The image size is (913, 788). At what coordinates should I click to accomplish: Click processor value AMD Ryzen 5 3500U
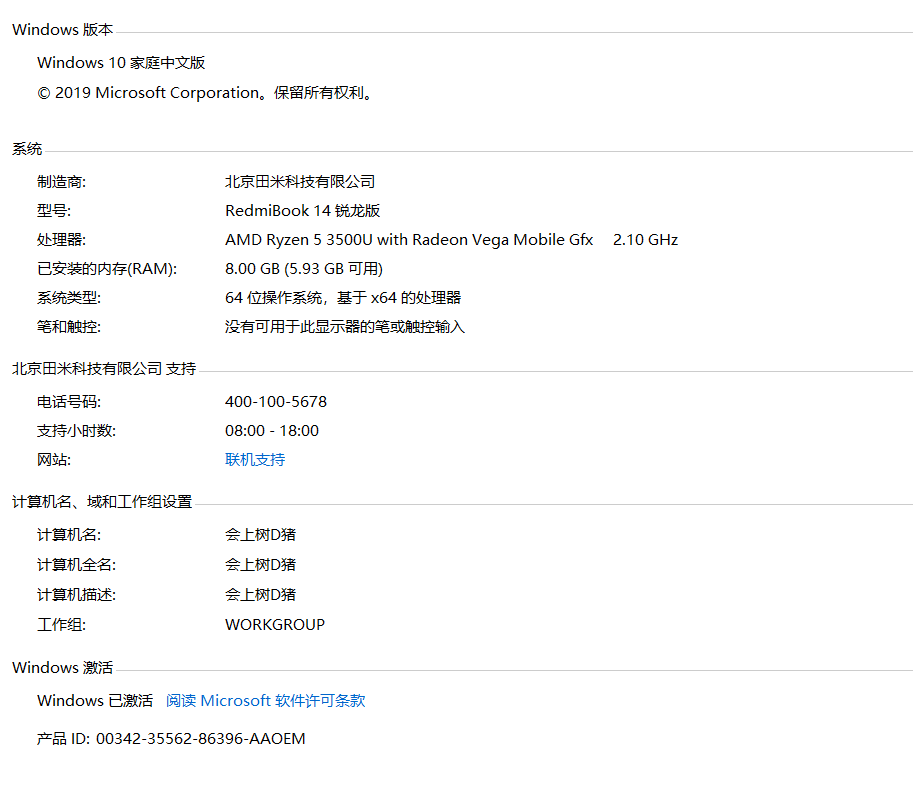pos(409,240)
